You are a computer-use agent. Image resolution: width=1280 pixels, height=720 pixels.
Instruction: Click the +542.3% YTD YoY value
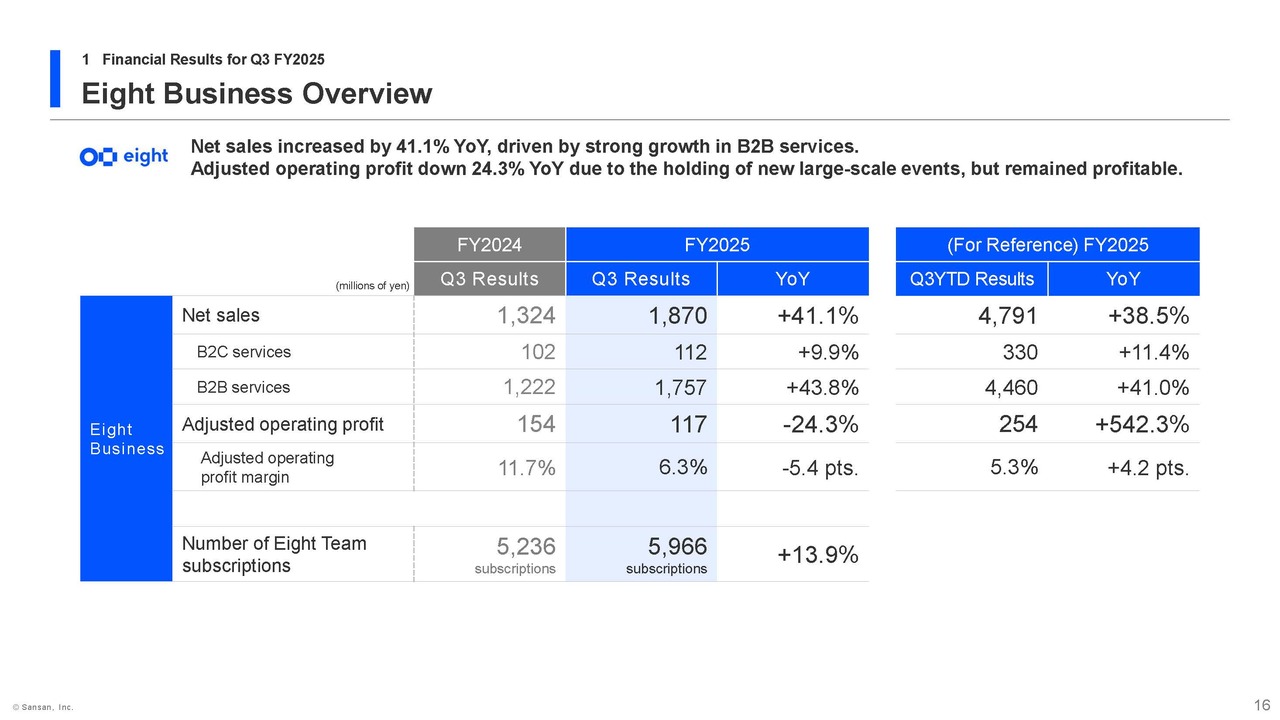point(1141,425)
